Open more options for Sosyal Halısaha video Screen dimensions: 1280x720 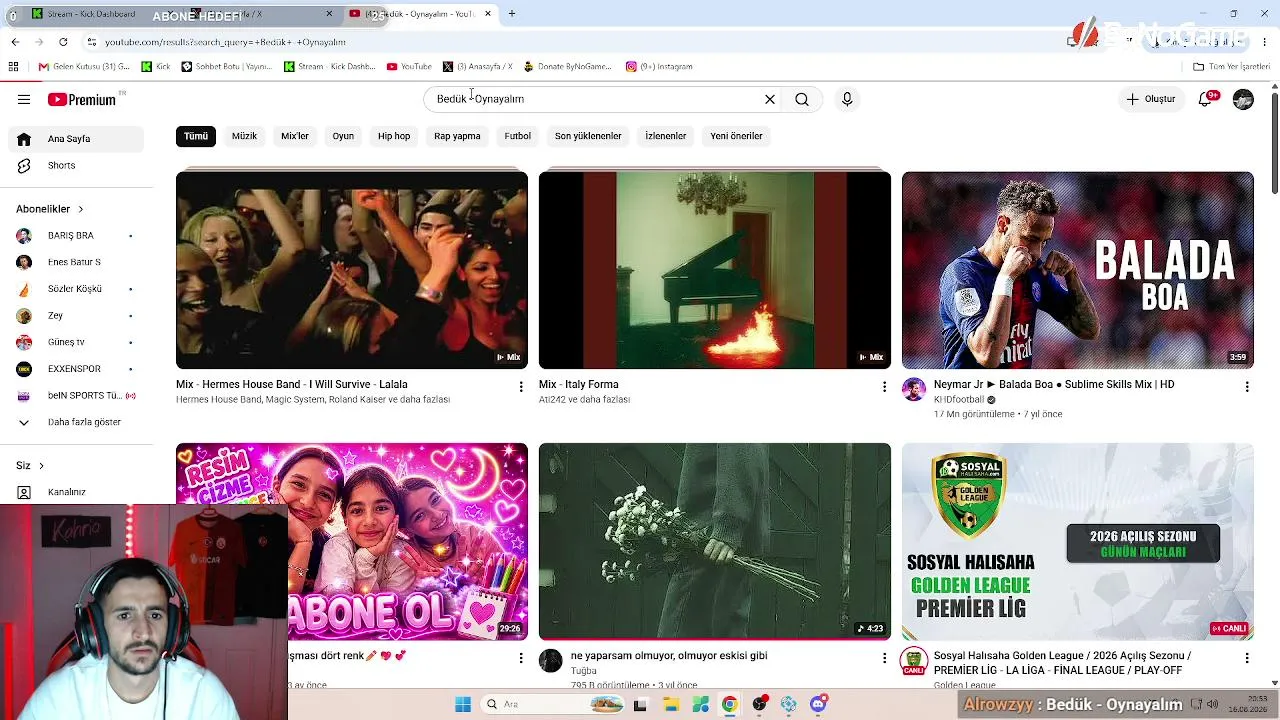[1247, 657]
